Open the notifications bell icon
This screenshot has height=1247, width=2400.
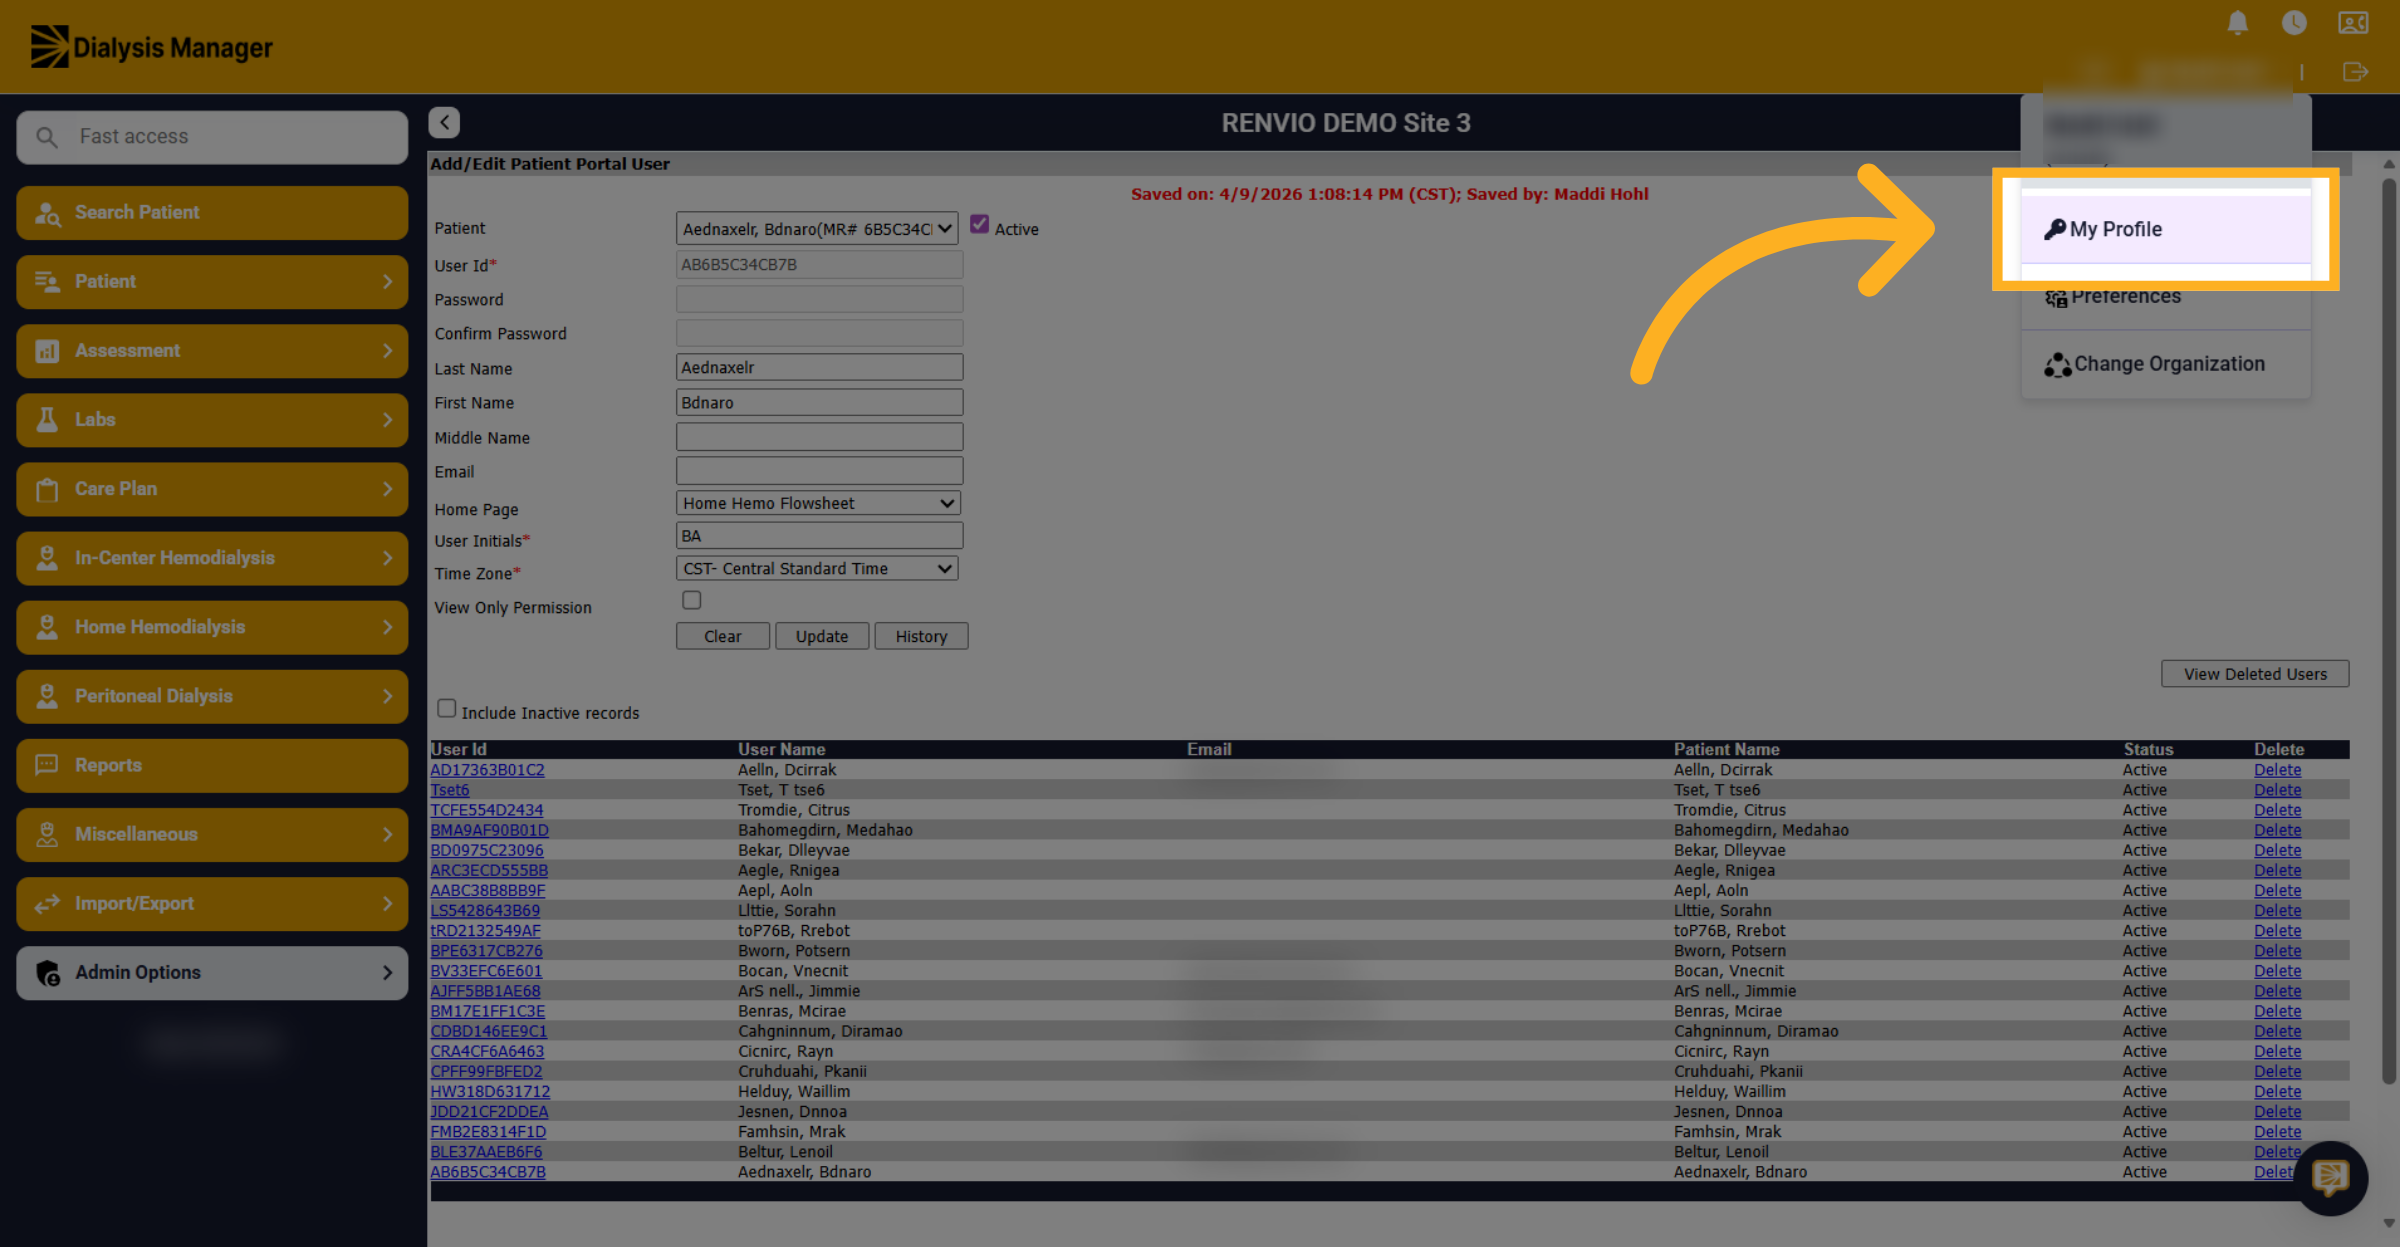[2238, 23]
